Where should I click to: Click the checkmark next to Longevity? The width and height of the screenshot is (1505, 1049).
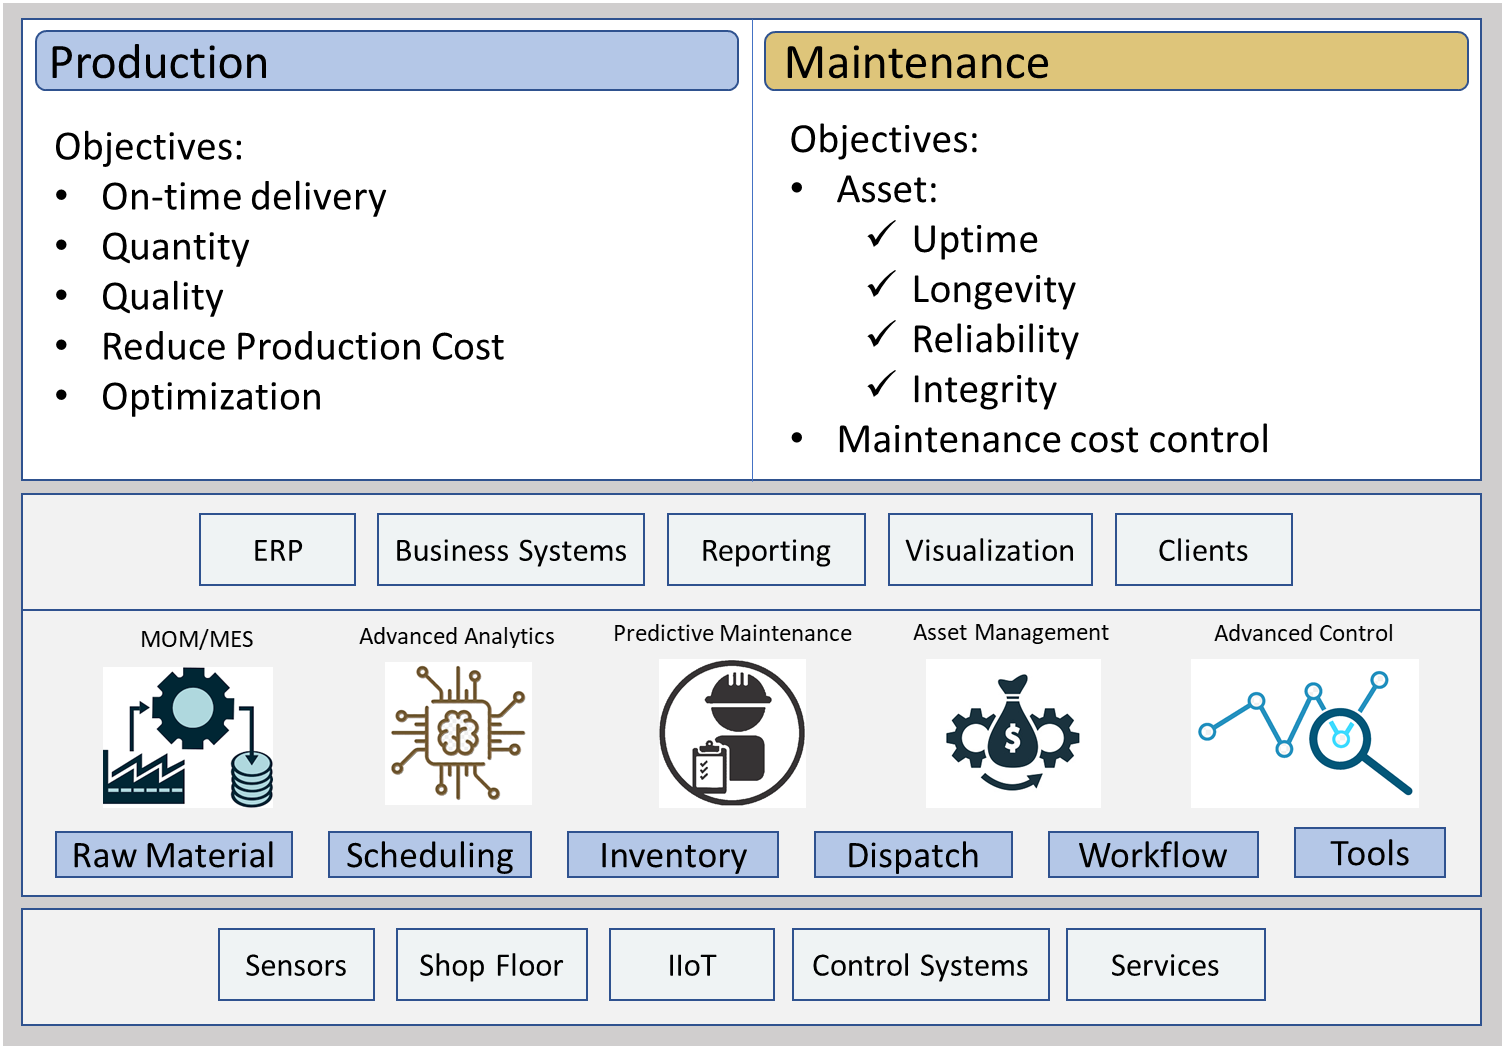[881, 287]
